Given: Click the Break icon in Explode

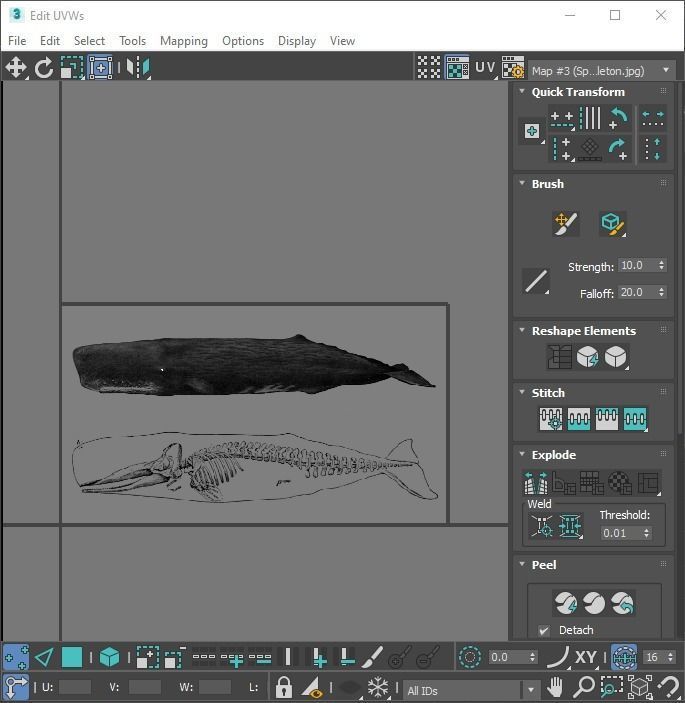Looking at the screenshot, I should click(x=535, y=482).
